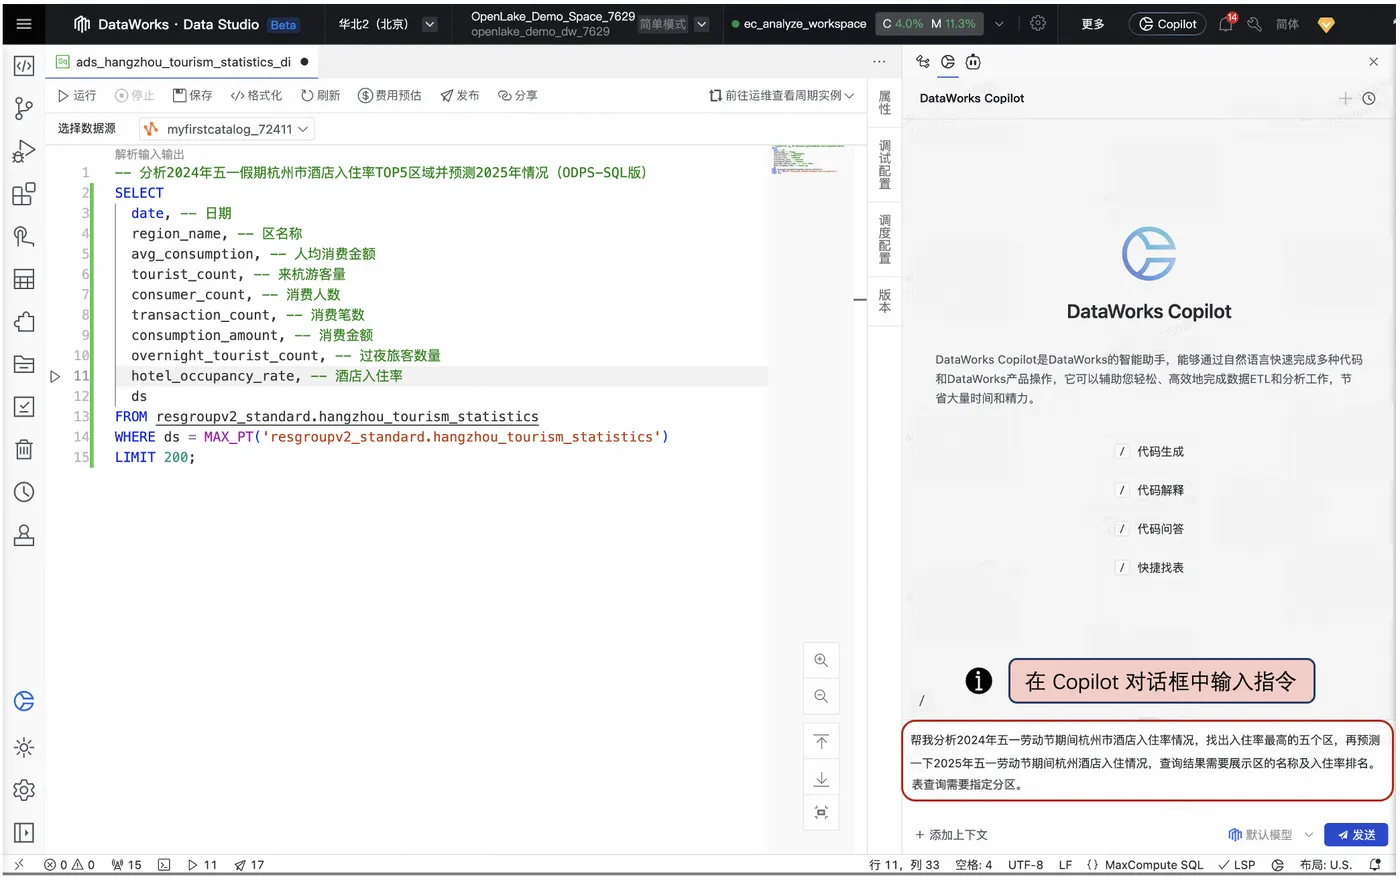Choose the 代码解释 Copilot command
Image resolution: width=1400 pixels, height=880 pixels.
tap(1150, 490)
